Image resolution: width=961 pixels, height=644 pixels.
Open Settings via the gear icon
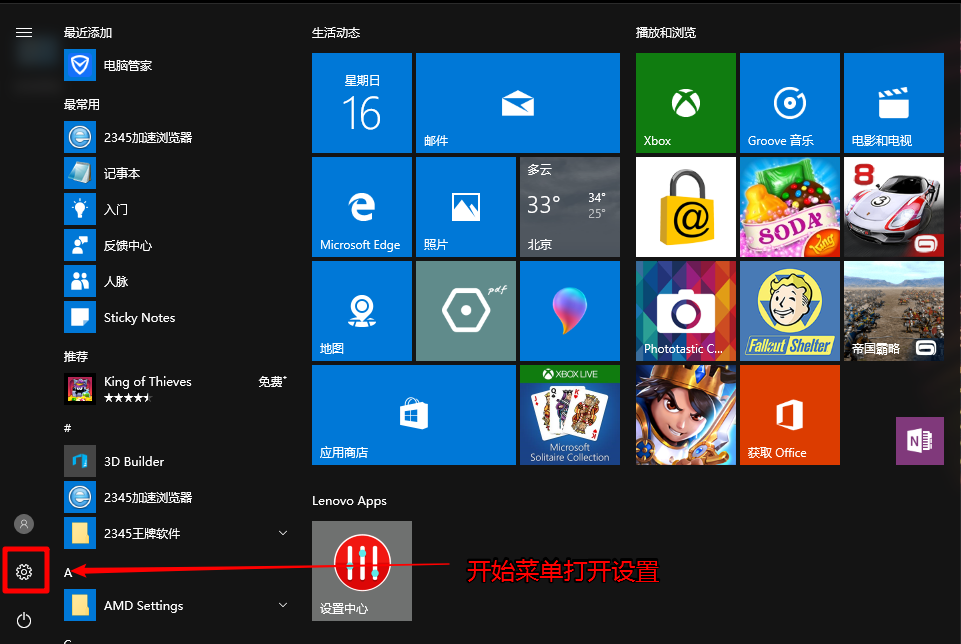pyautogui.click(x=24, y=572)
